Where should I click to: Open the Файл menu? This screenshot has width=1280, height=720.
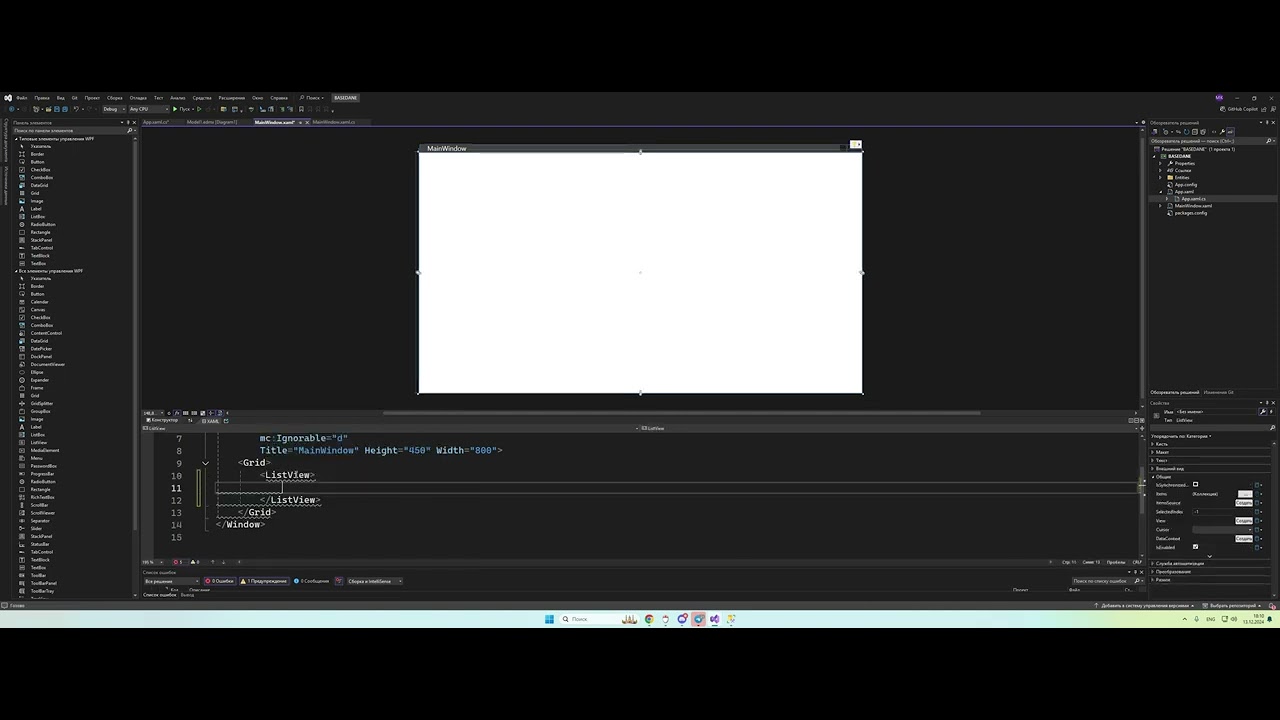click(21, 98)
